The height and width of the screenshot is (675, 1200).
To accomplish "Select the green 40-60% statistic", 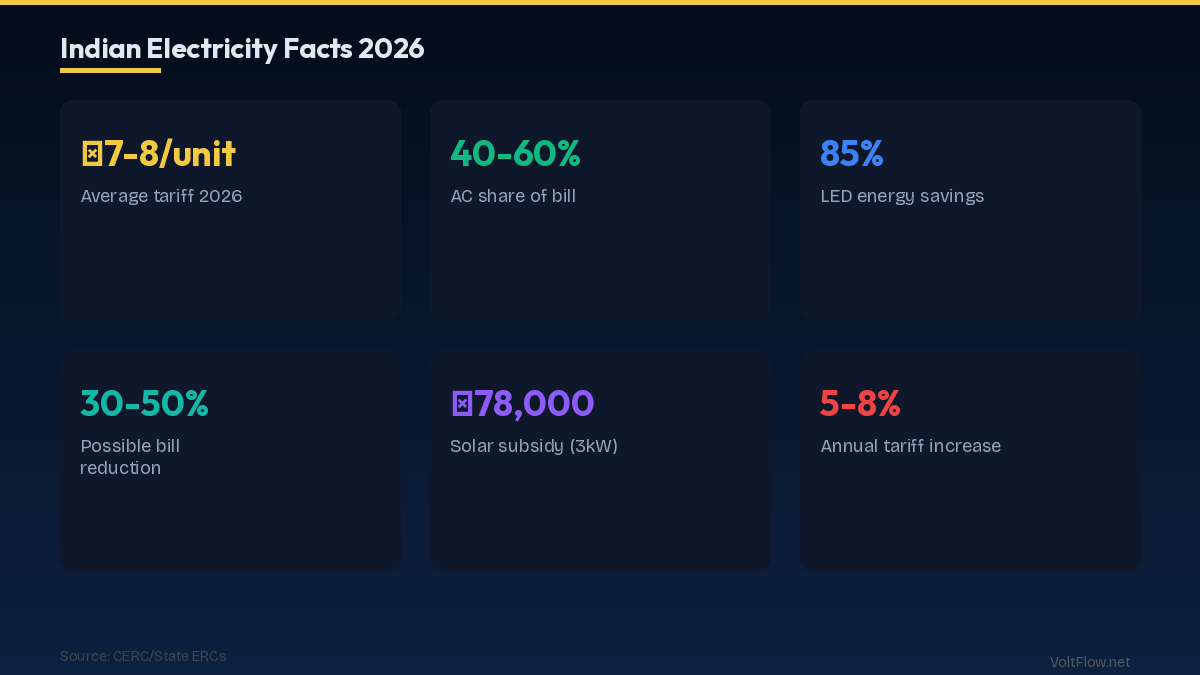I will pos(516,153).
